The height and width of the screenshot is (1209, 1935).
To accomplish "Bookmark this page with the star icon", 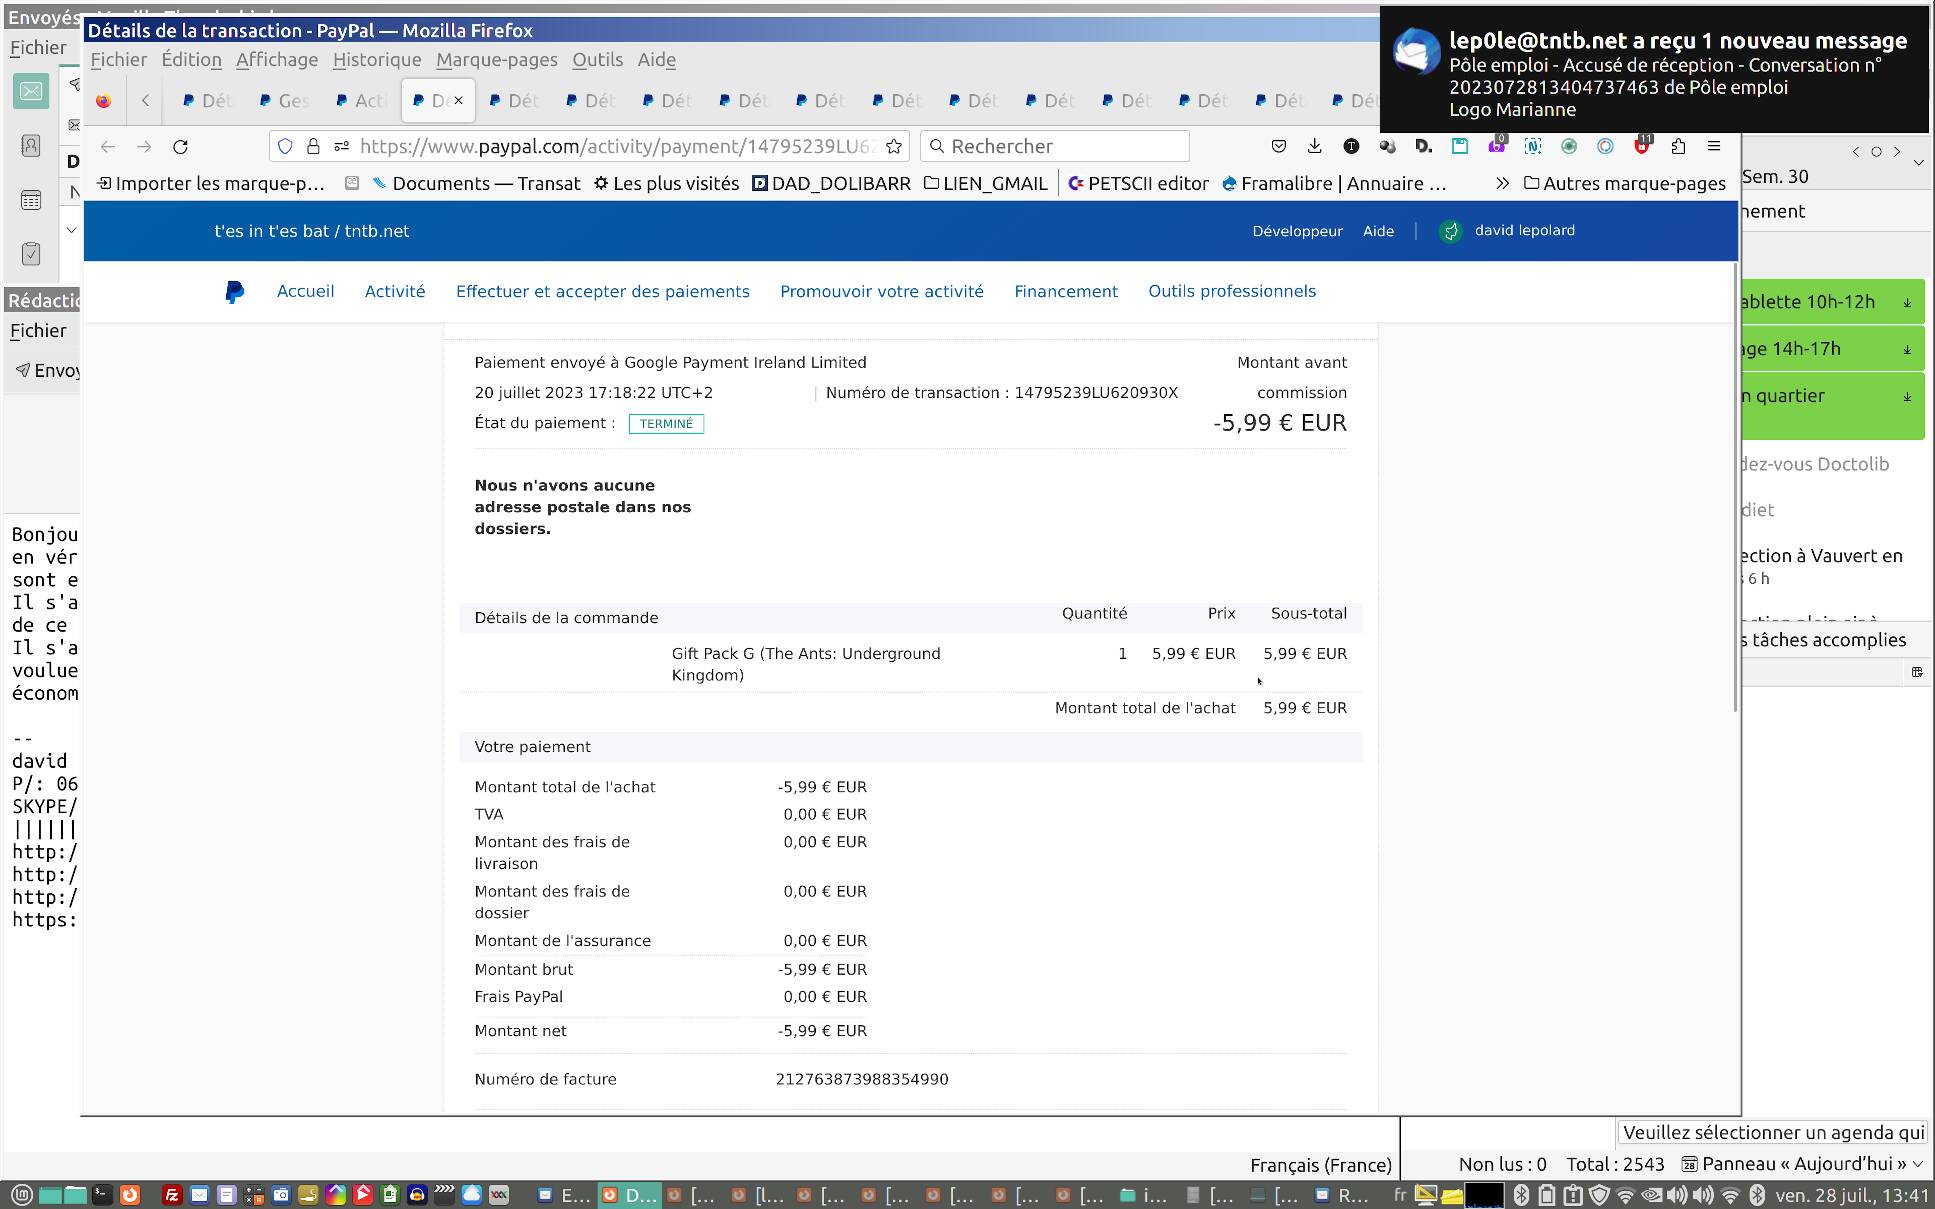I will point(894,146).
